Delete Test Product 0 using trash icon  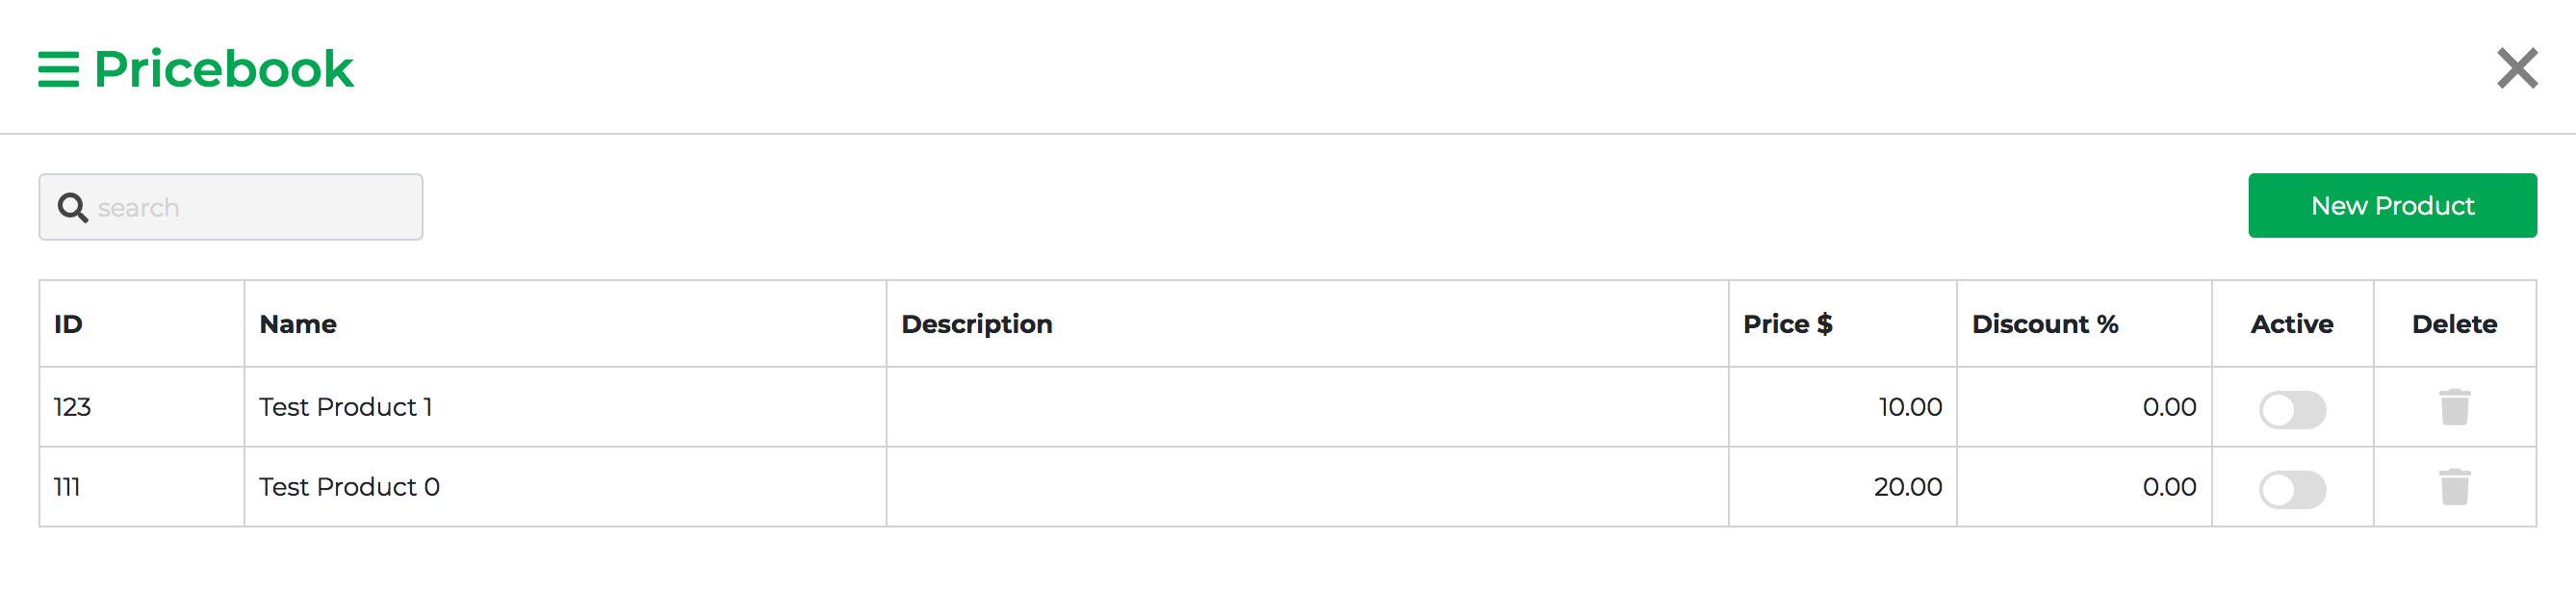point(2454,488)
